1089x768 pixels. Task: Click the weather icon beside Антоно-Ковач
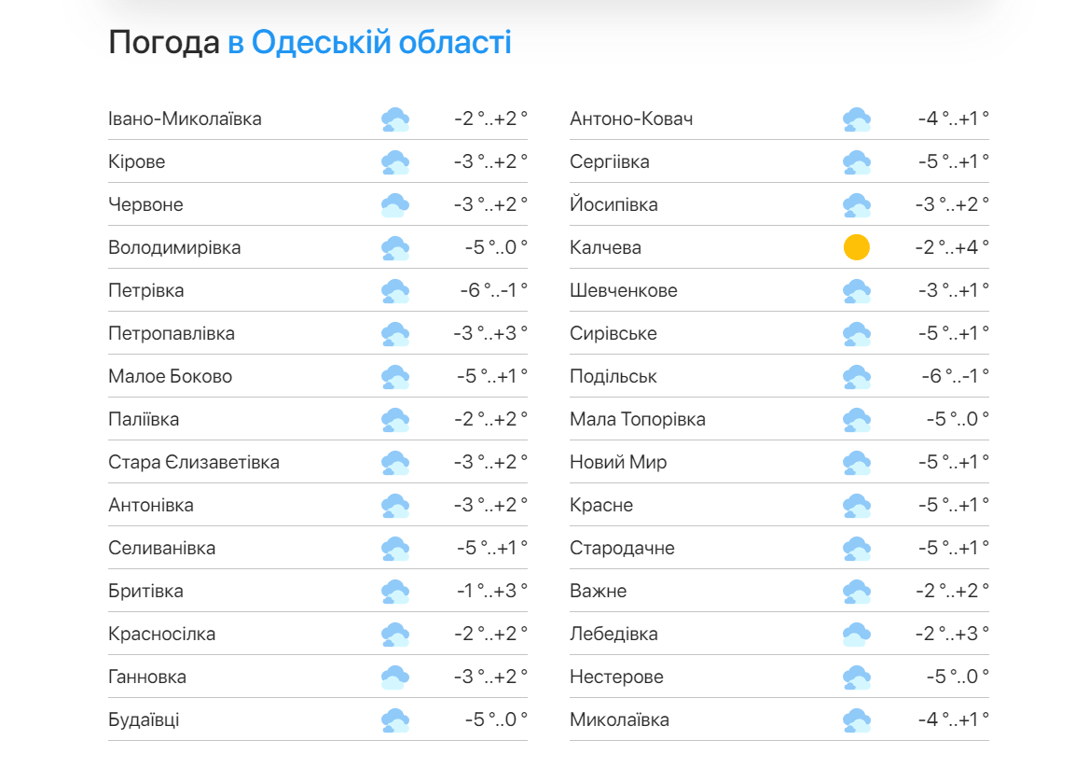[856, 120]
